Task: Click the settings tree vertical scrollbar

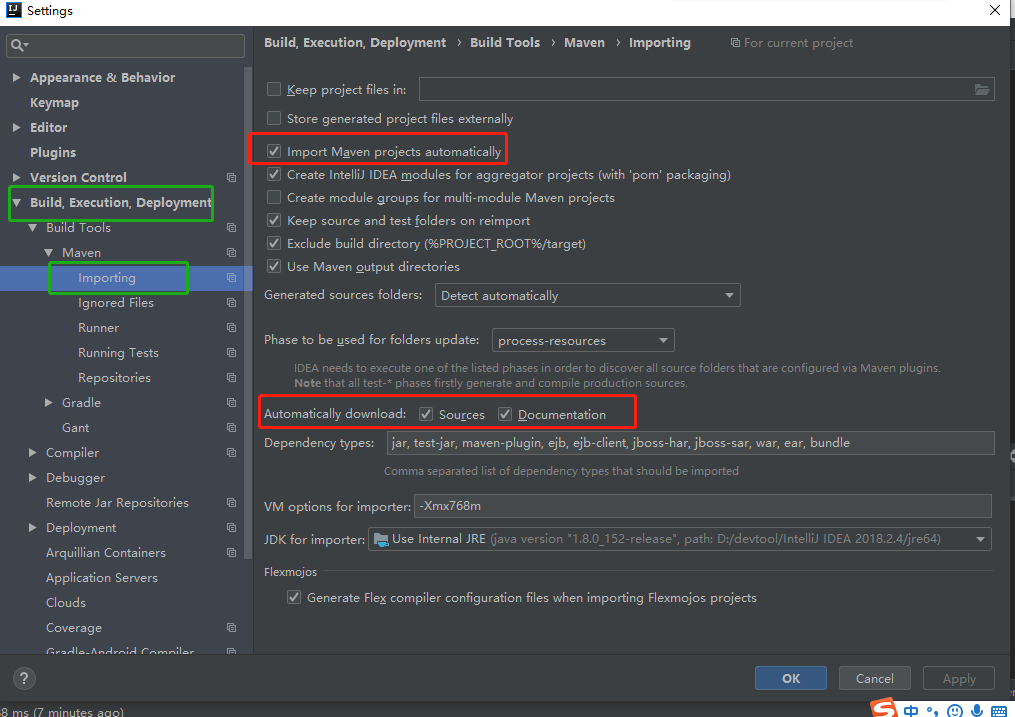Action: click(x=248, y=313)
